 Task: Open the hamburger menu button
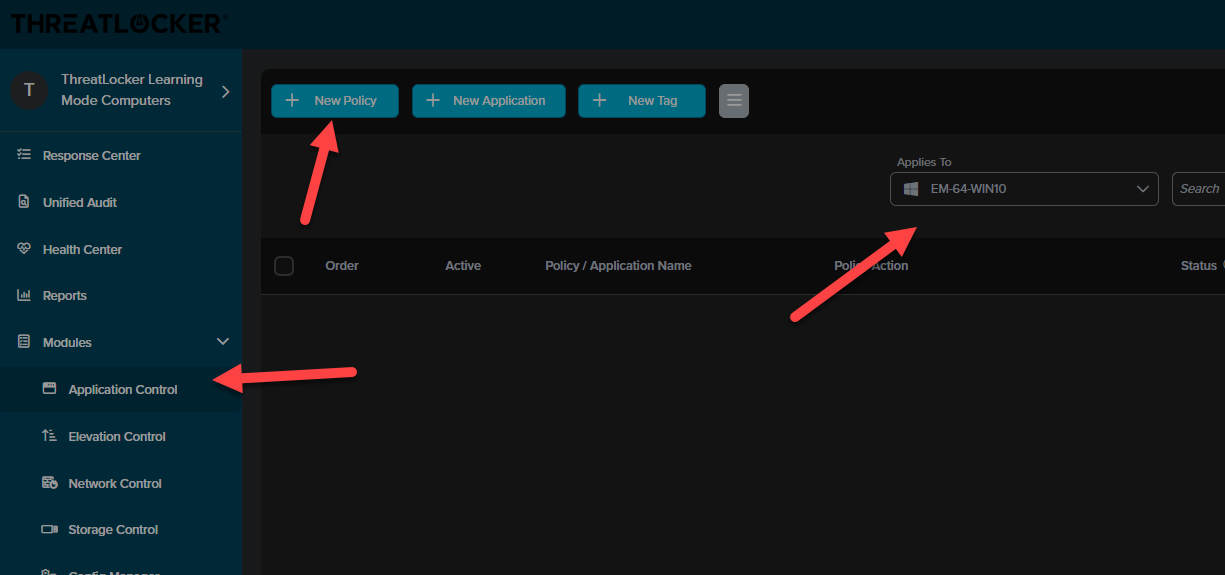tap(734, 101)
